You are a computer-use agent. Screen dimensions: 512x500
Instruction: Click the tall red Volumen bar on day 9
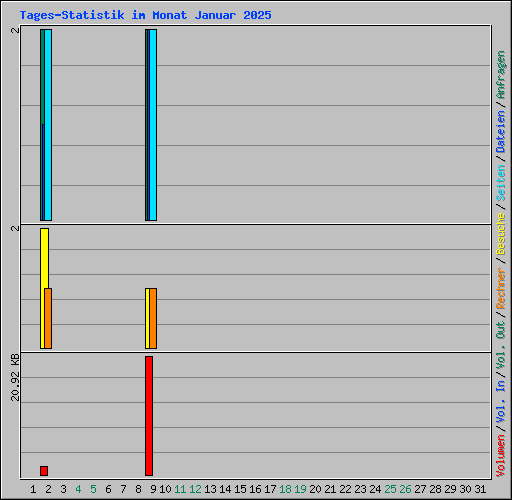click(149, 416)
